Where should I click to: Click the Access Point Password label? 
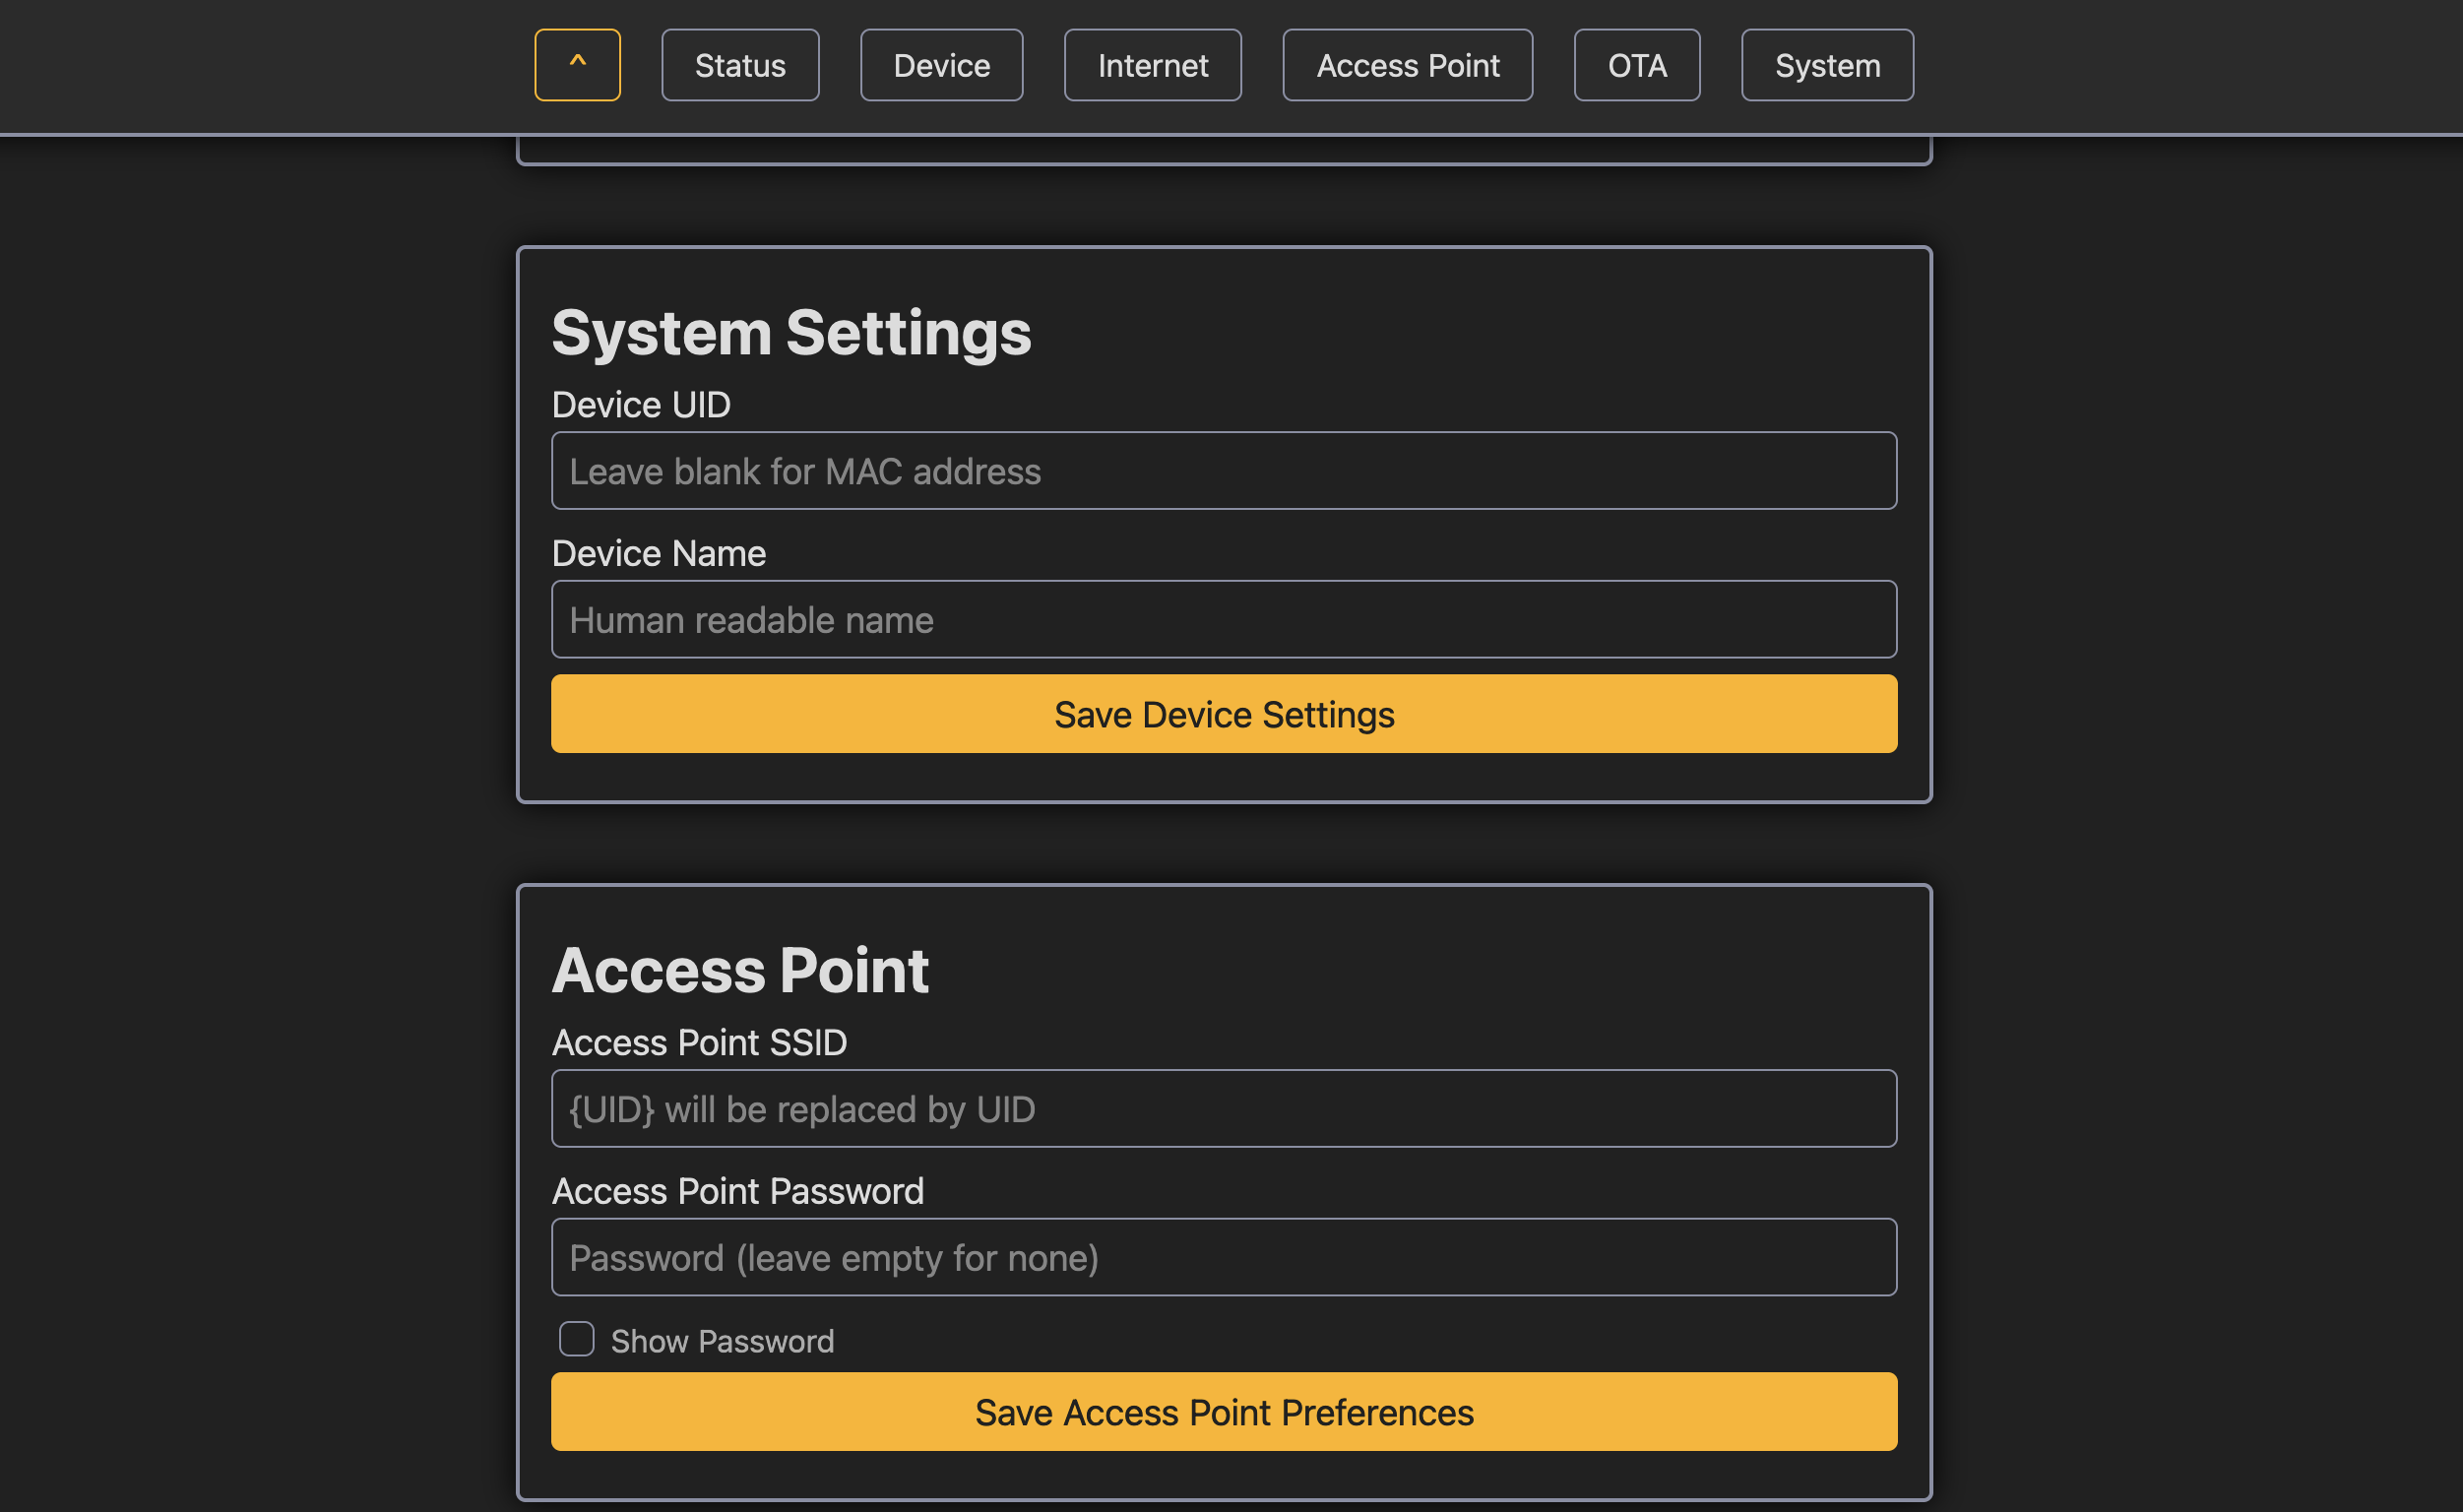coord(738,1190)
